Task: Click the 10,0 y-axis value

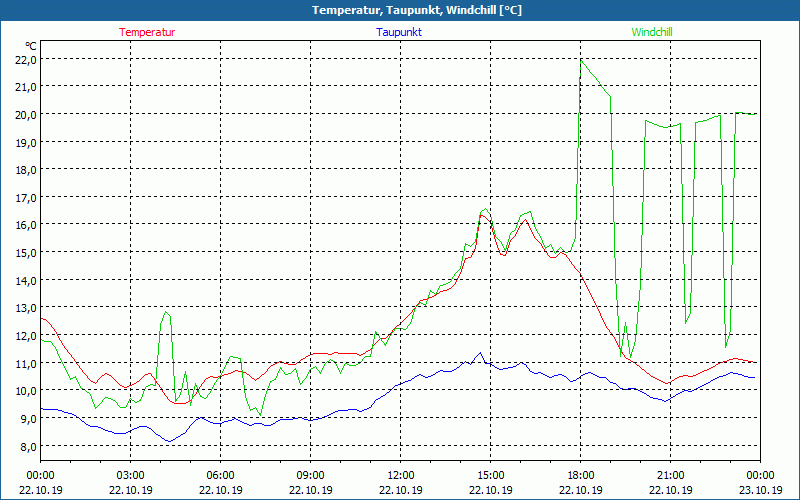Action: point(27,391)
